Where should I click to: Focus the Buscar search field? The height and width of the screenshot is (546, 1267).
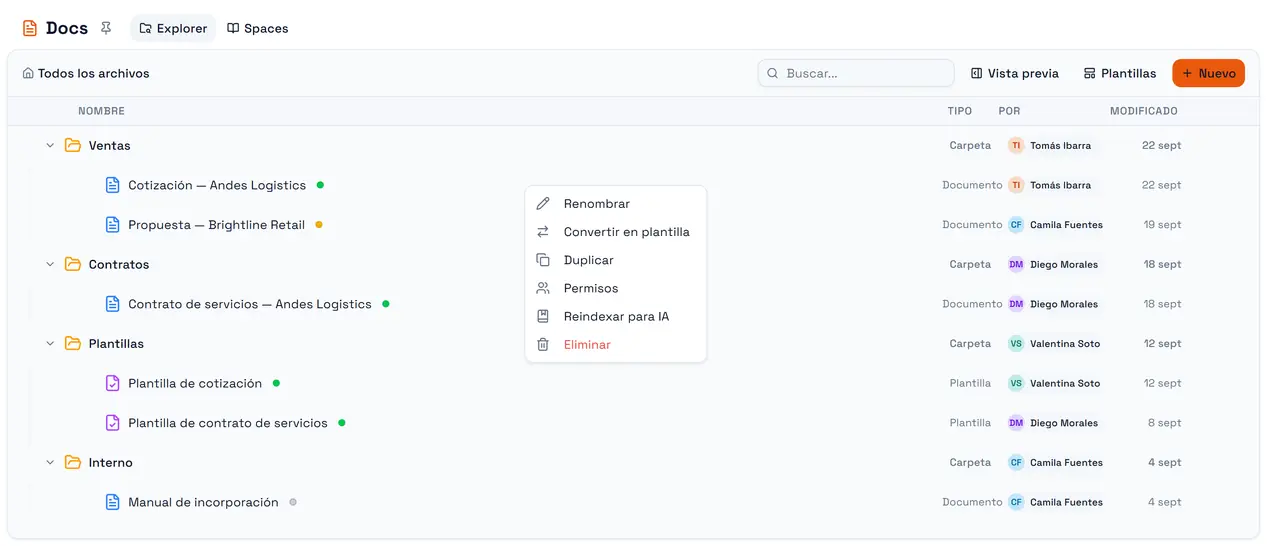[856, 73]
